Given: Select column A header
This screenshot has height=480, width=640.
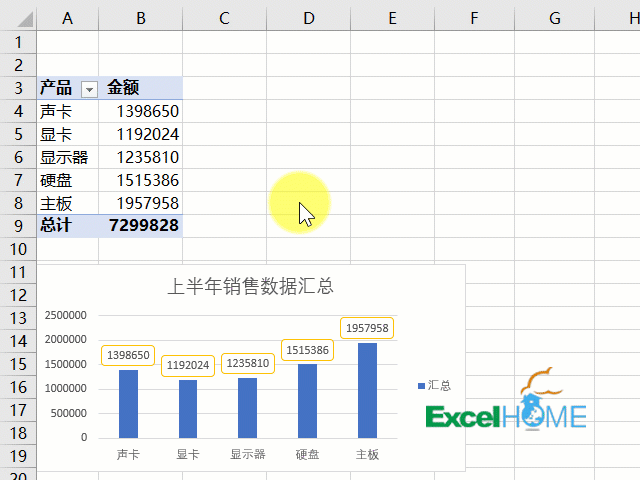Looking at the screenshot, I should [67, 18].
